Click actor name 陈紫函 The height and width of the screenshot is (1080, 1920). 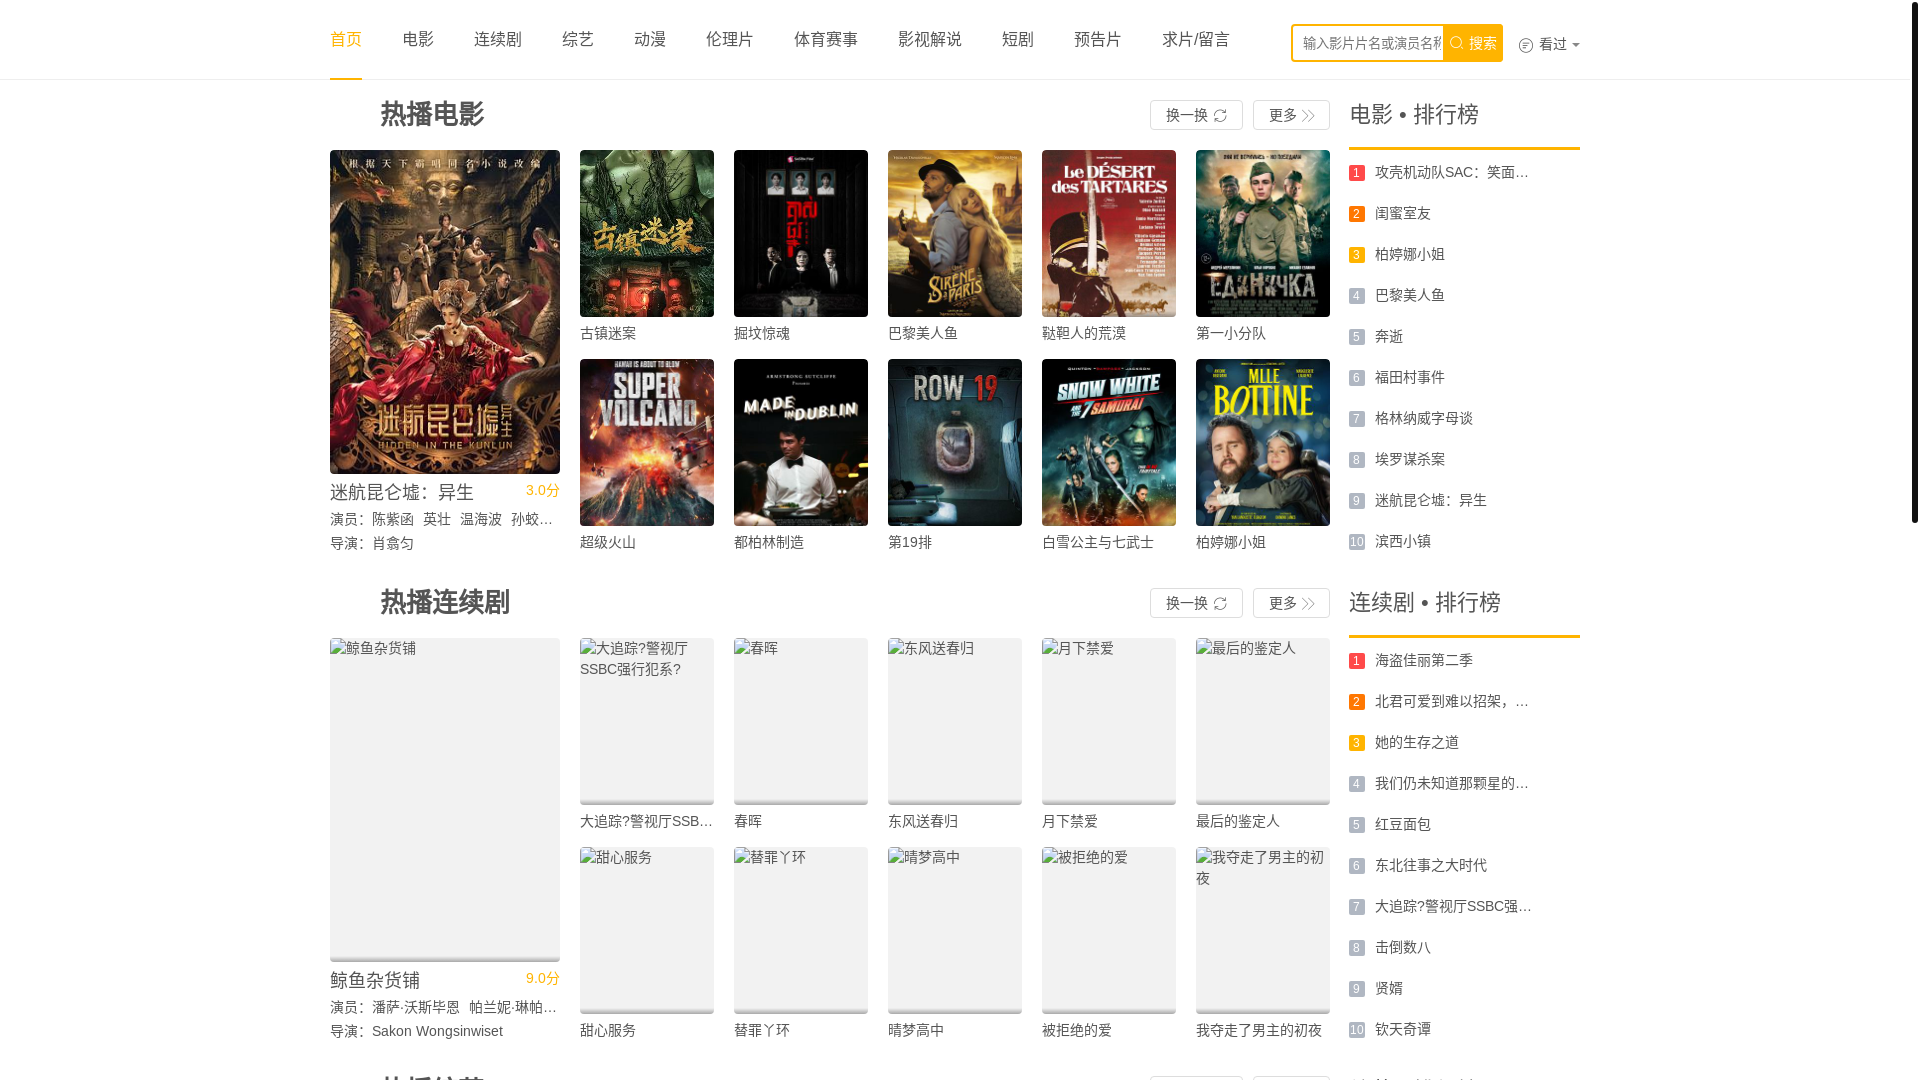(393, 519)
